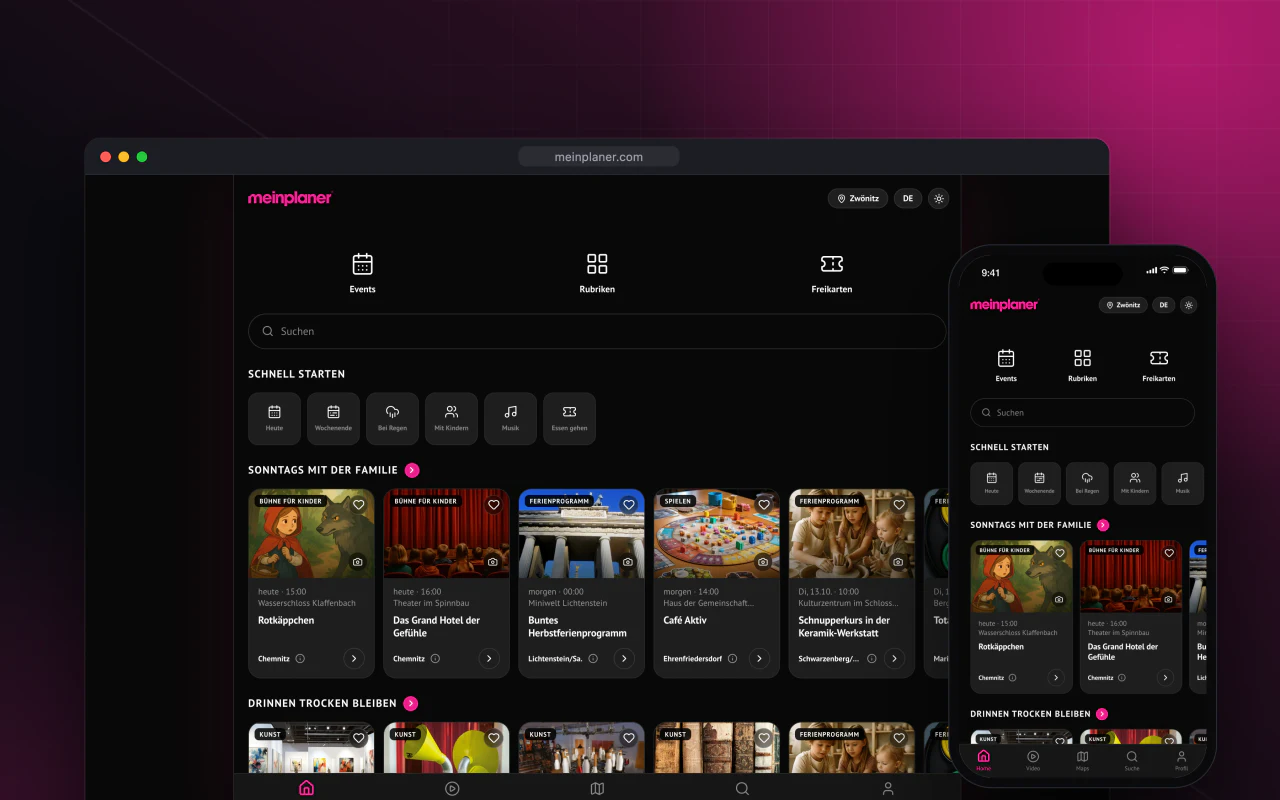The height and width of the screenshot is (800, 1280).
Task: Open Café Aktiv details arrow button on desktop
Action: point(759,658)
